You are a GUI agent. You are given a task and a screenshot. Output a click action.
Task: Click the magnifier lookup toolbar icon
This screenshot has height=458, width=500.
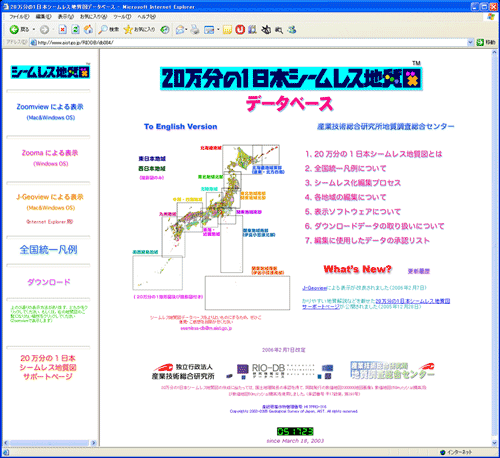279,30
